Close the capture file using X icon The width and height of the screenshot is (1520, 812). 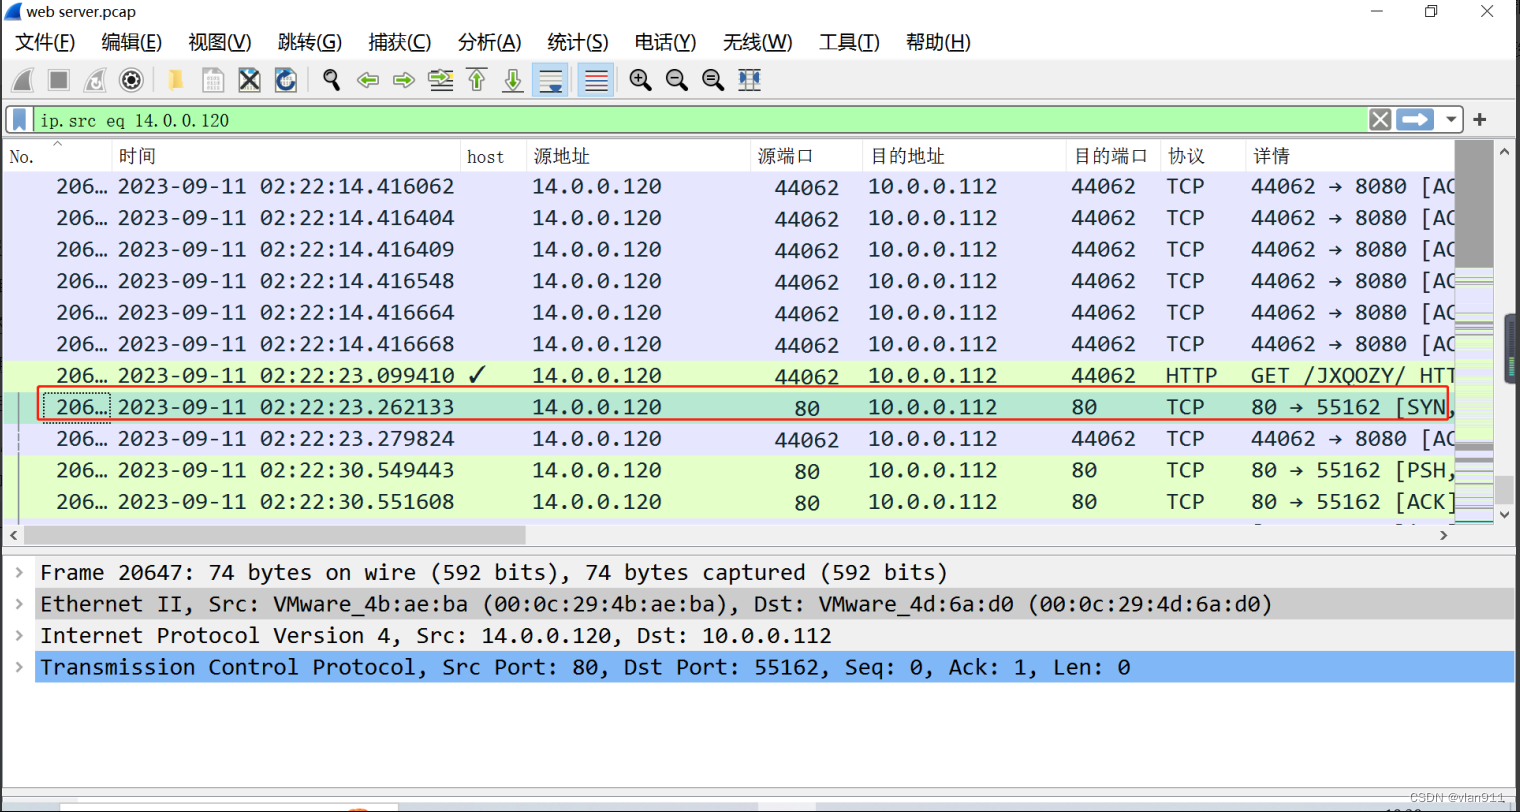pyautogui.click(x=249, y=80)
